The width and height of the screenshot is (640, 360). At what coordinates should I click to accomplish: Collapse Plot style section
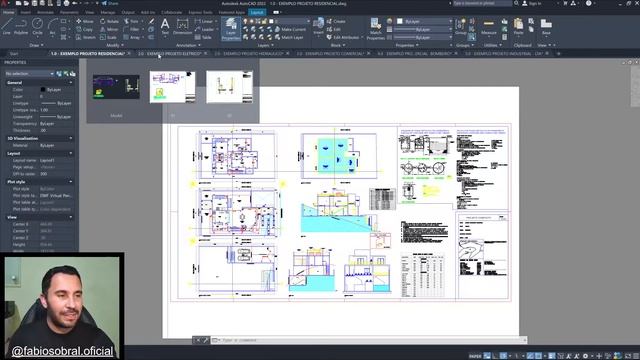(x=71, y=182)
